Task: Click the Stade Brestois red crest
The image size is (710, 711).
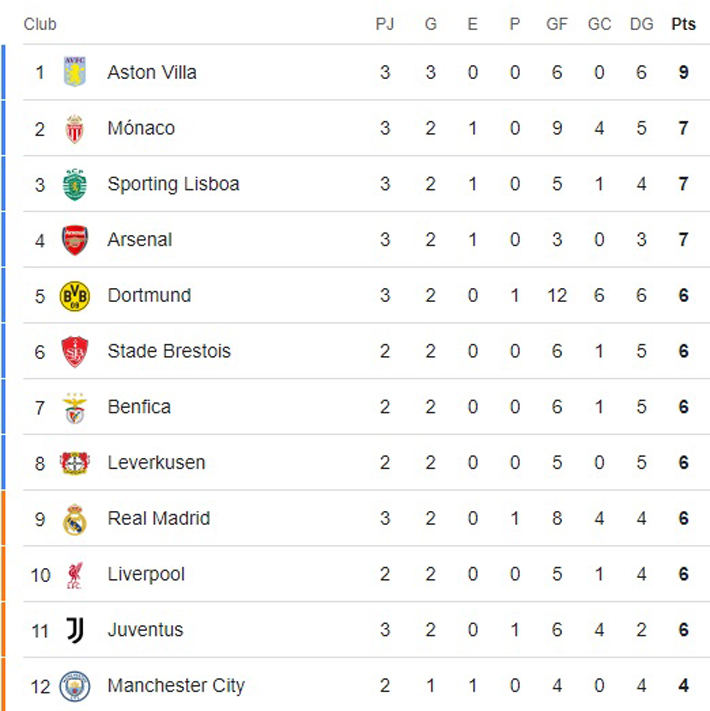Action: pos(75,351)
